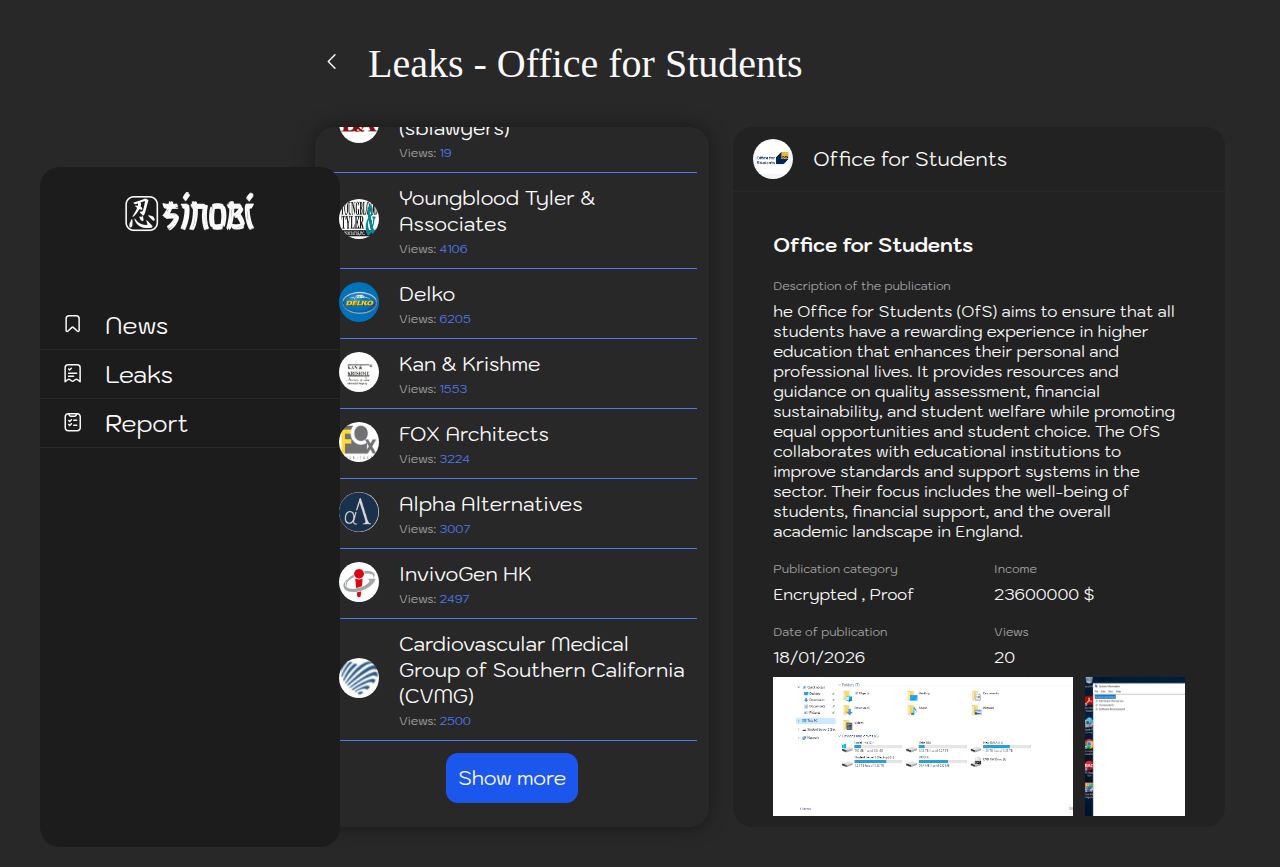Click the document icon next to Leaks
This screenshot has width=1280, height=867.
[72, 374]
